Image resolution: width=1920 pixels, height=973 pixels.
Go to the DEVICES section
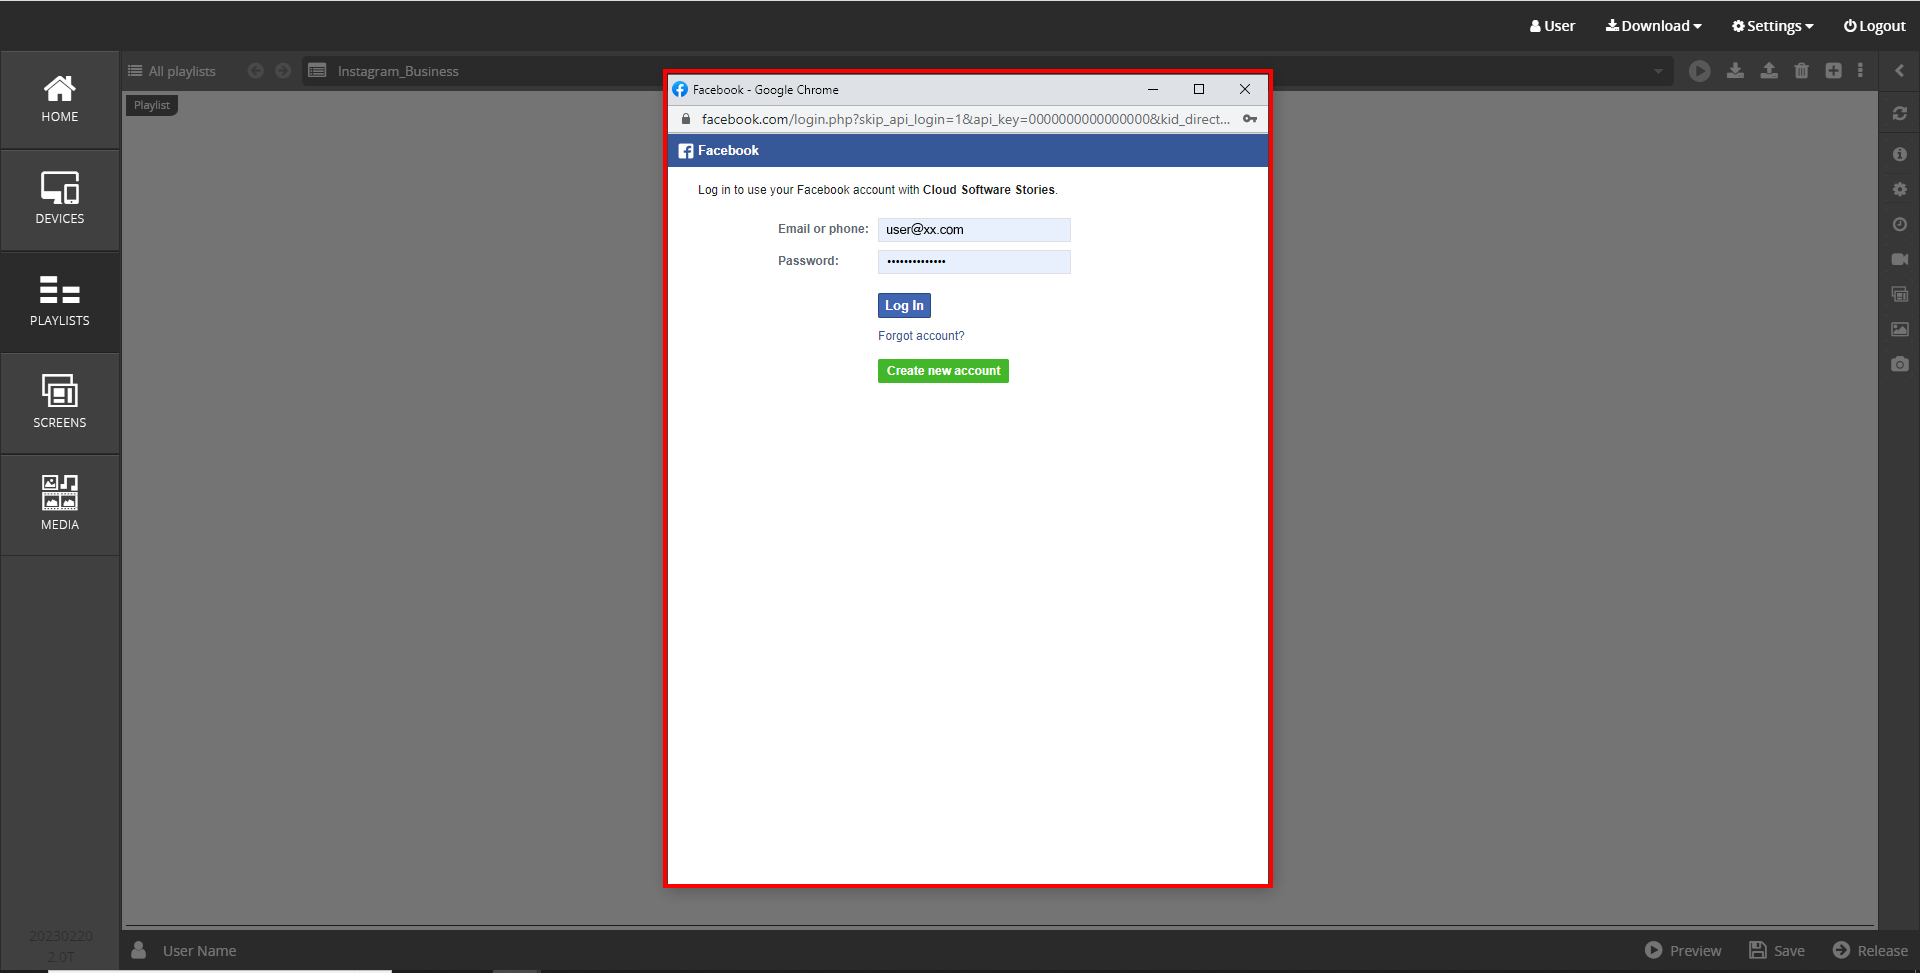[60, 200]
